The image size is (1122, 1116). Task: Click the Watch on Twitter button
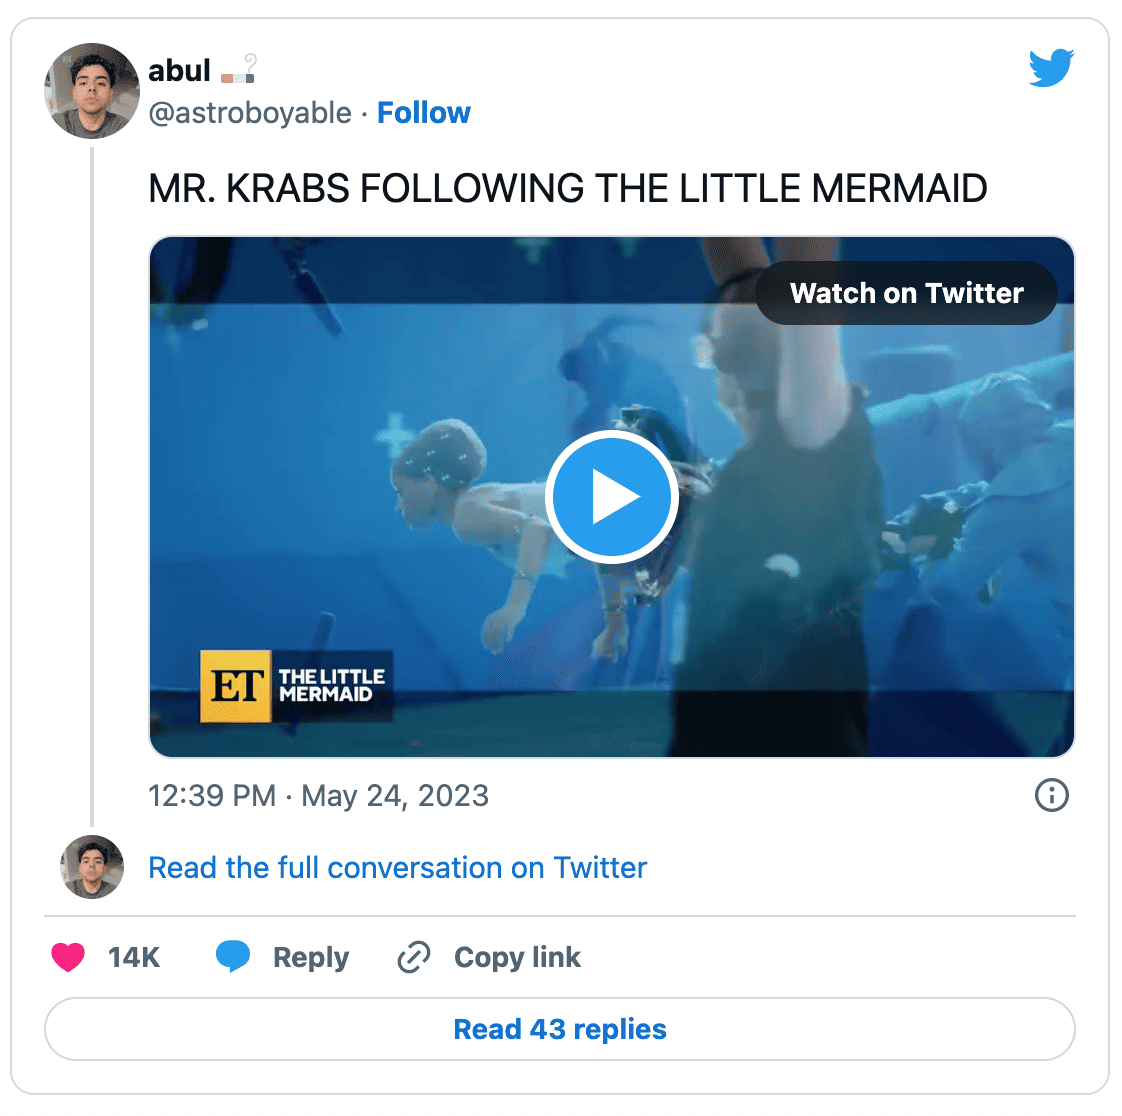906,292
